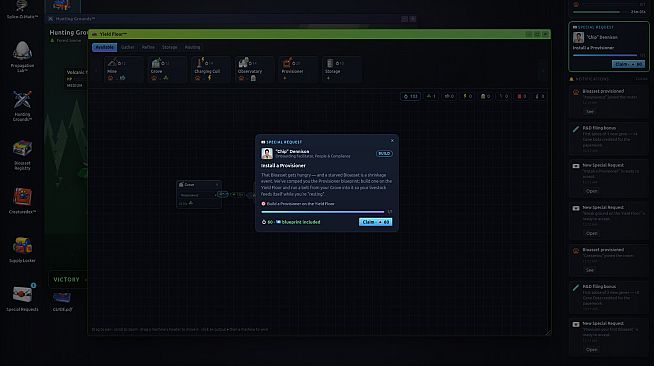The width and height of the screenshot is (654, 366).
Task: Select the Mine machine card
Action: coord(123,69)
